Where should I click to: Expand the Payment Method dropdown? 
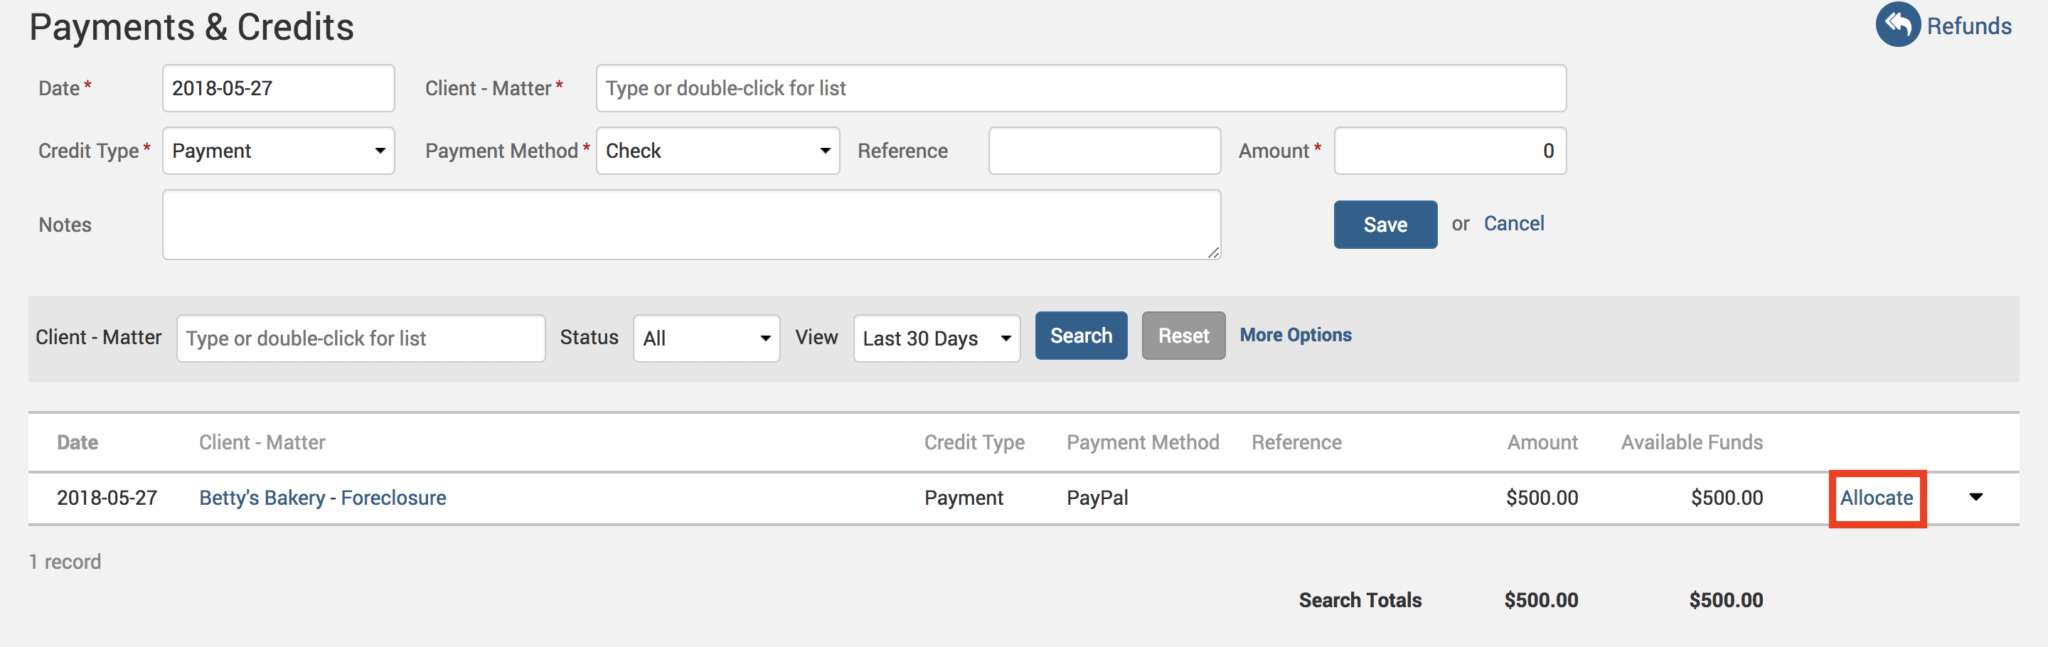(x=717, y=151)
